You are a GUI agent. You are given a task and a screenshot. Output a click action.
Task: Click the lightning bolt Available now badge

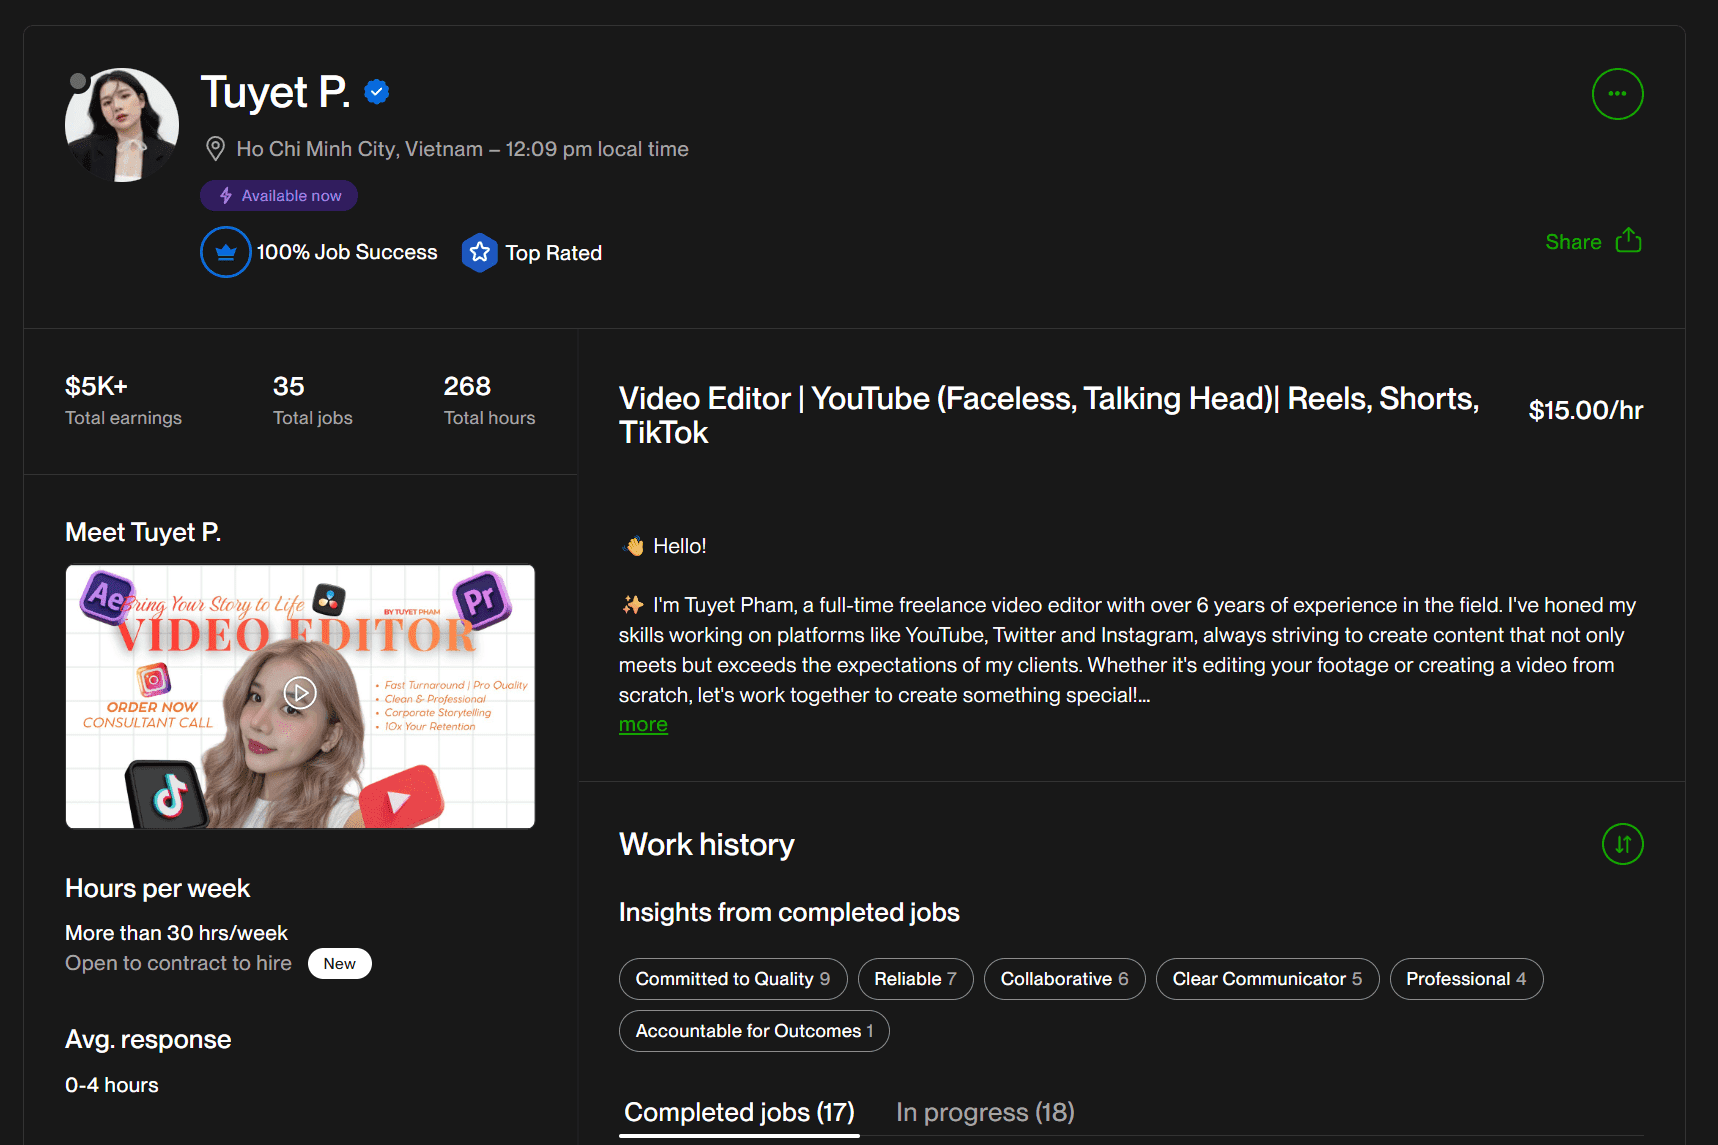click(279, 196)
